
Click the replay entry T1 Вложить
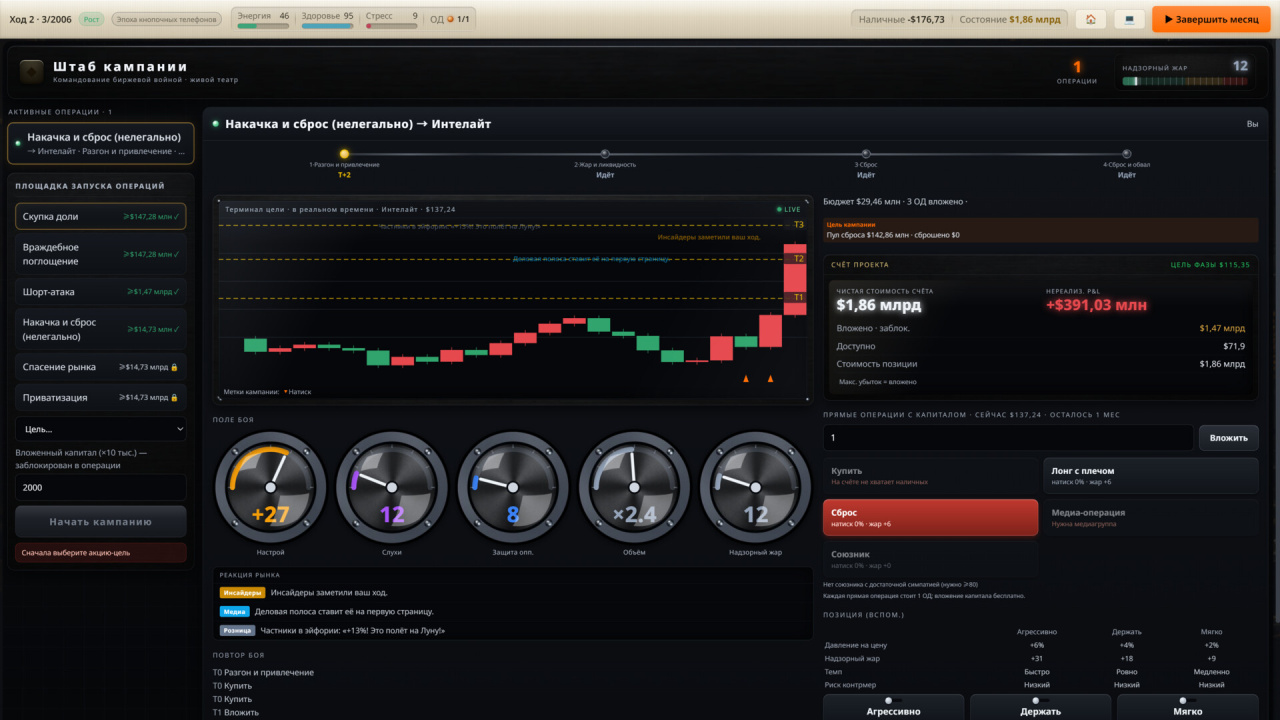[236, 712]
